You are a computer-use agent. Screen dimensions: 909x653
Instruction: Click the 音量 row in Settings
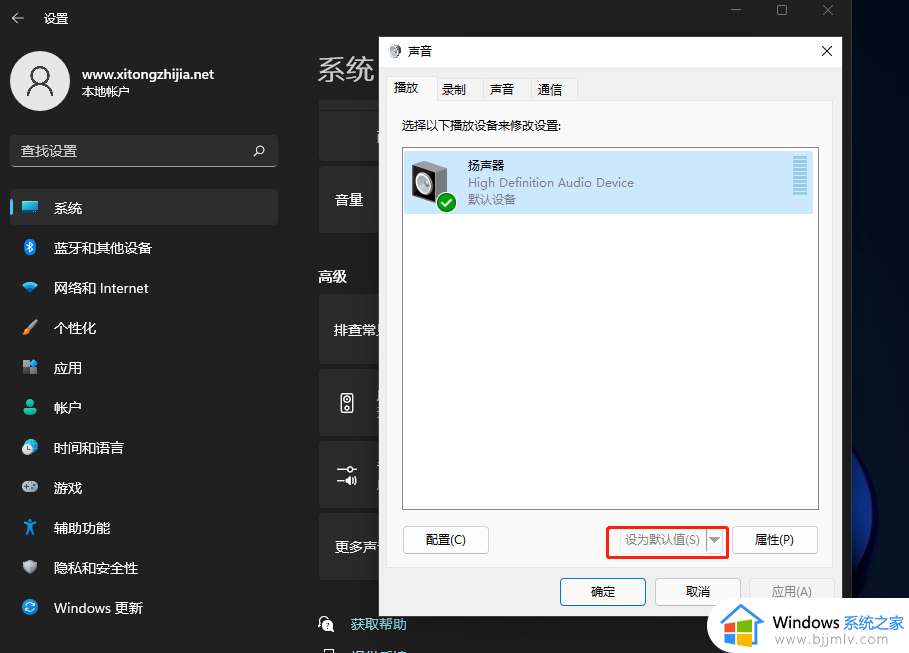pyautogui.click(x=349, y=199)
